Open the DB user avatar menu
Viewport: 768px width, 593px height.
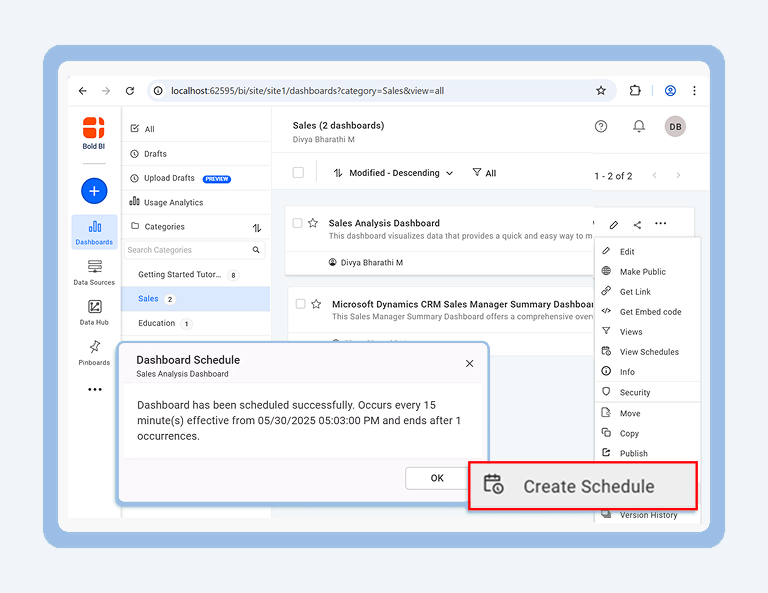click(x=675, y=126)
